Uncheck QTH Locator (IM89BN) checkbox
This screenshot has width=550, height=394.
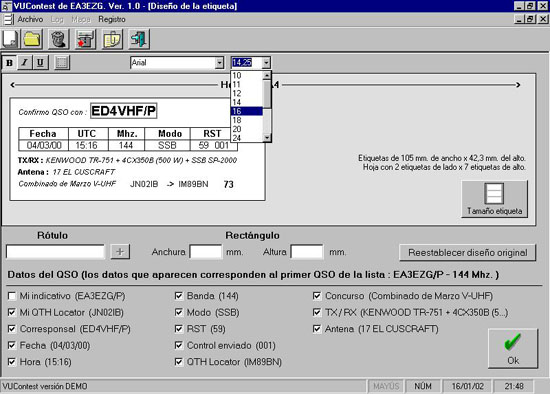pyautogui.click(x=179, y=362)
